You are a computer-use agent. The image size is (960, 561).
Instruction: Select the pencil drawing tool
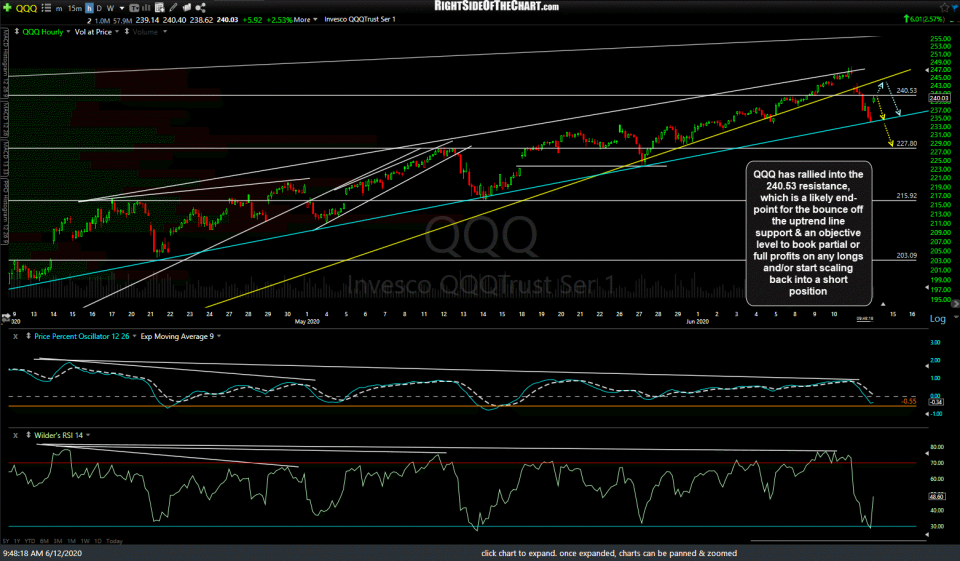(174, 8)
